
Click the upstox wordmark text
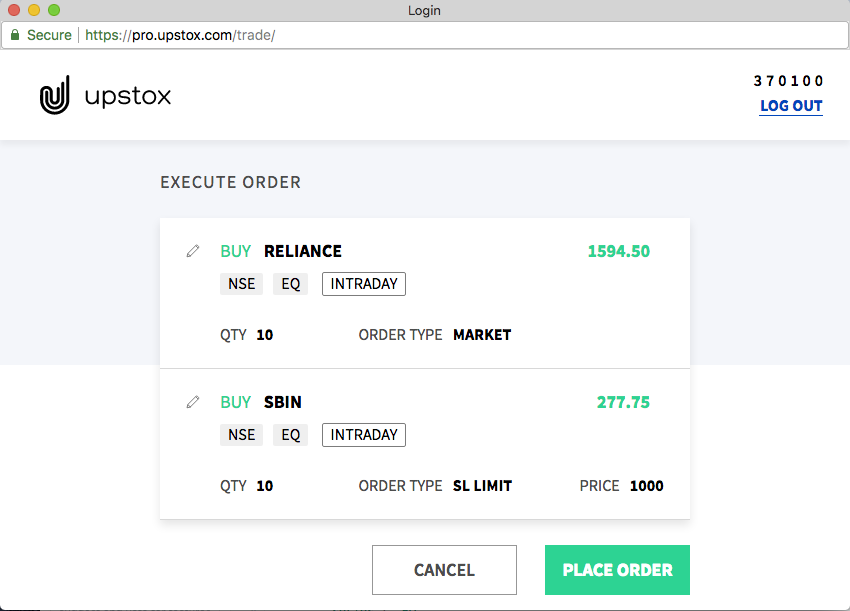coord(128,96)
